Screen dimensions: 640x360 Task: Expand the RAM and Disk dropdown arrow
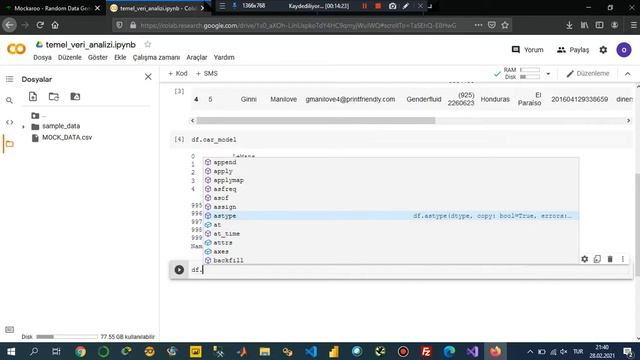(548, 74)
